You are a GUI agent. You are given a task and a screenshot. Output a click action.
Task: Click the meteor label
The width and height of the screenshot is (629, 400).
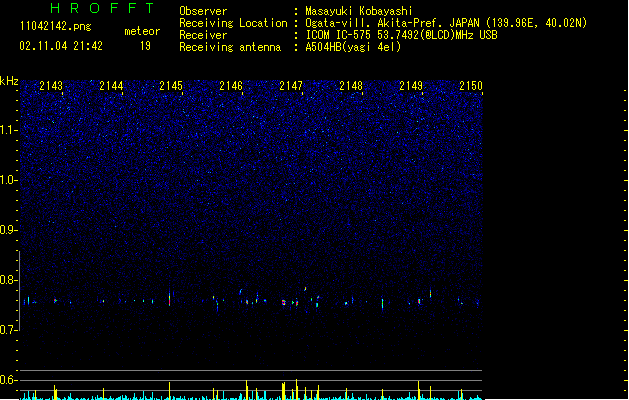point(142,31)
